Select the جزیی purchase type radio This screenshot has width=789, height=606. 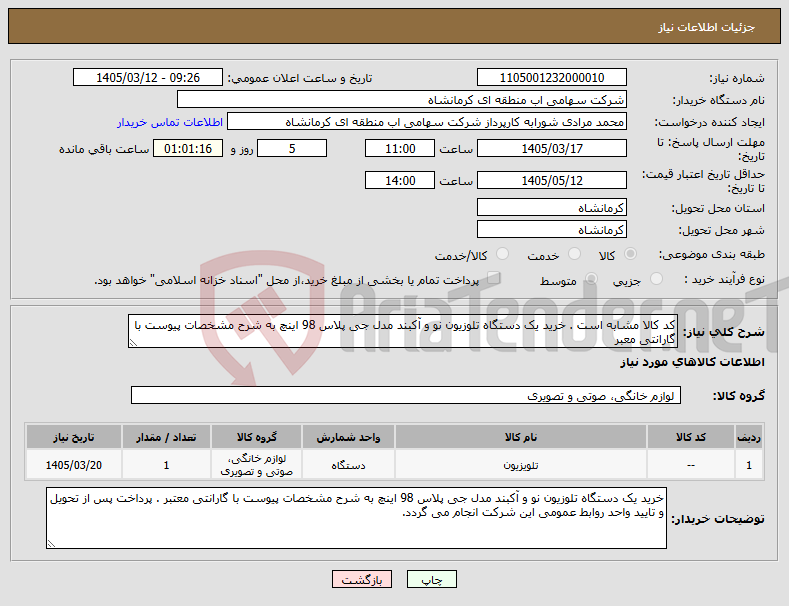656,278
